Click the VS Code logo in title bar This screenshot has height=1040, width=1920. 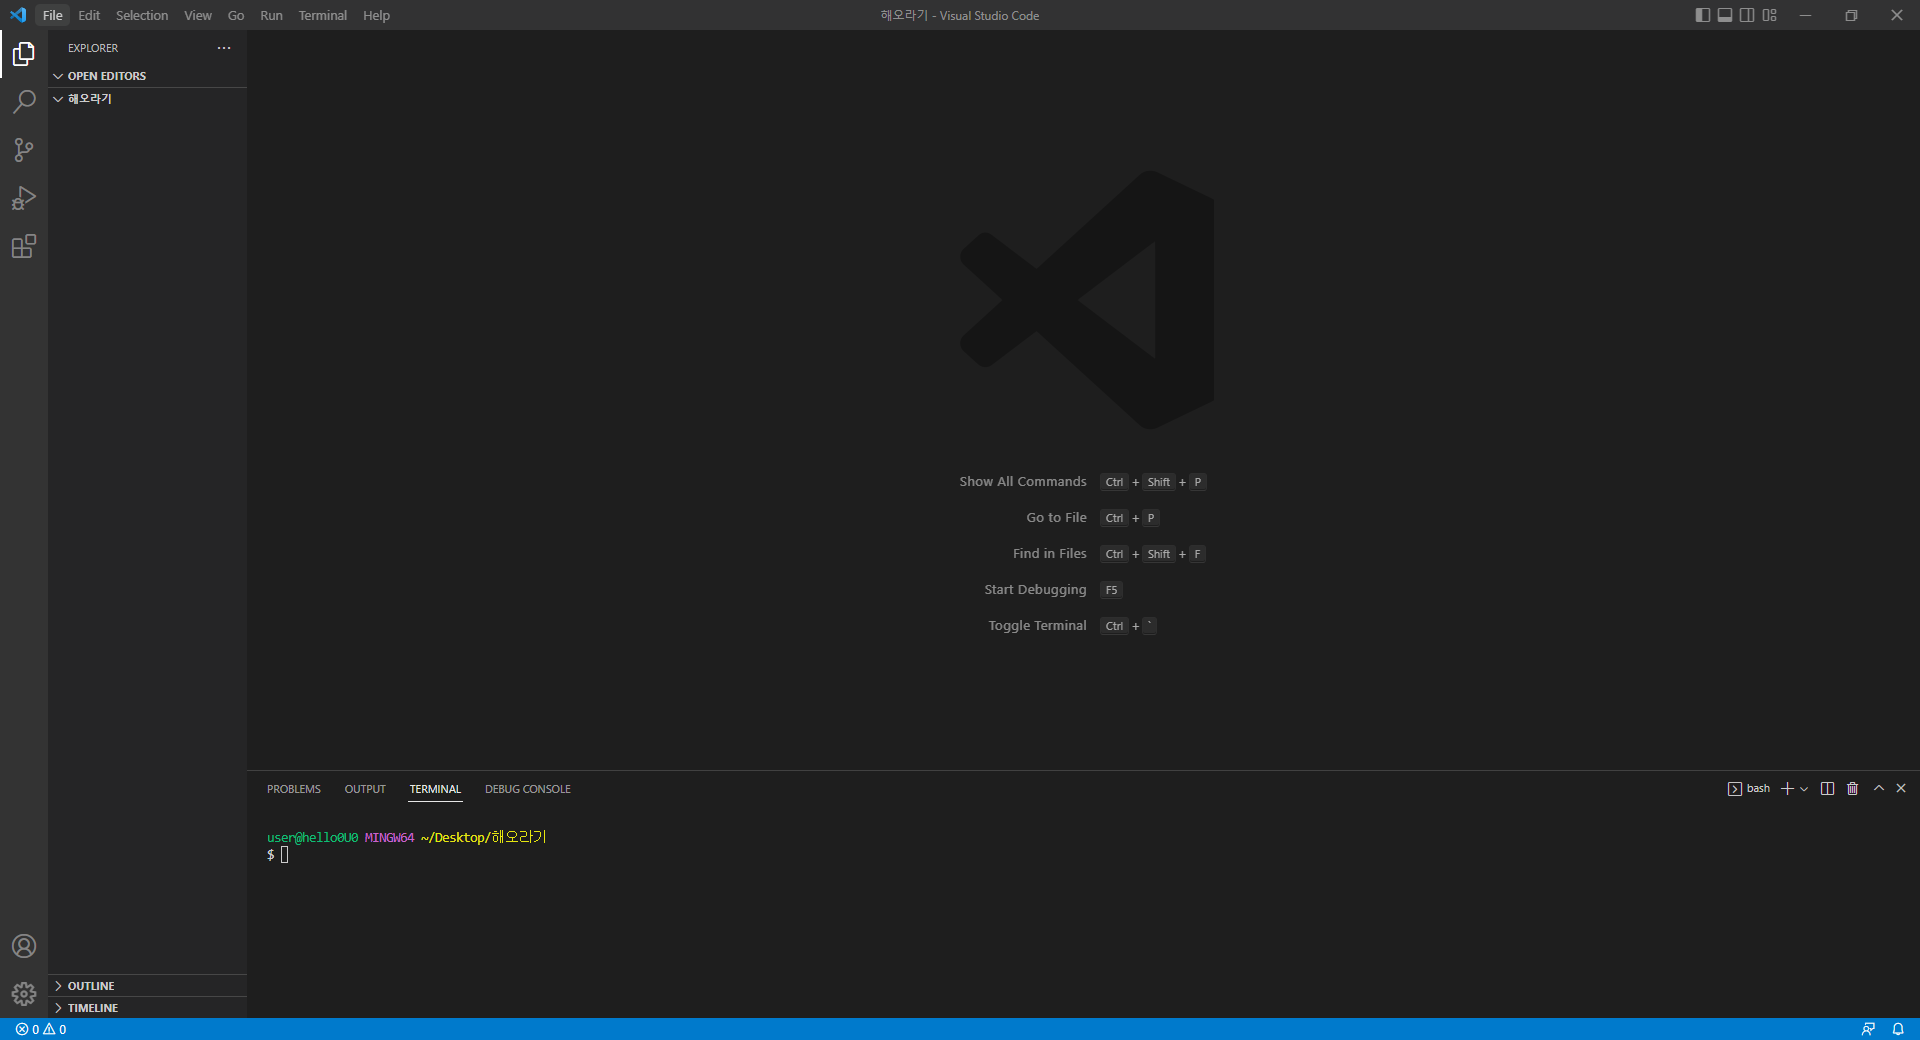(17, 15)
